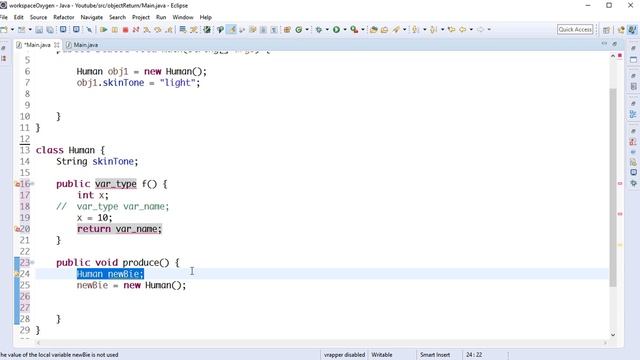Click the Previous Annotation arrow icon

coord(433,29)
